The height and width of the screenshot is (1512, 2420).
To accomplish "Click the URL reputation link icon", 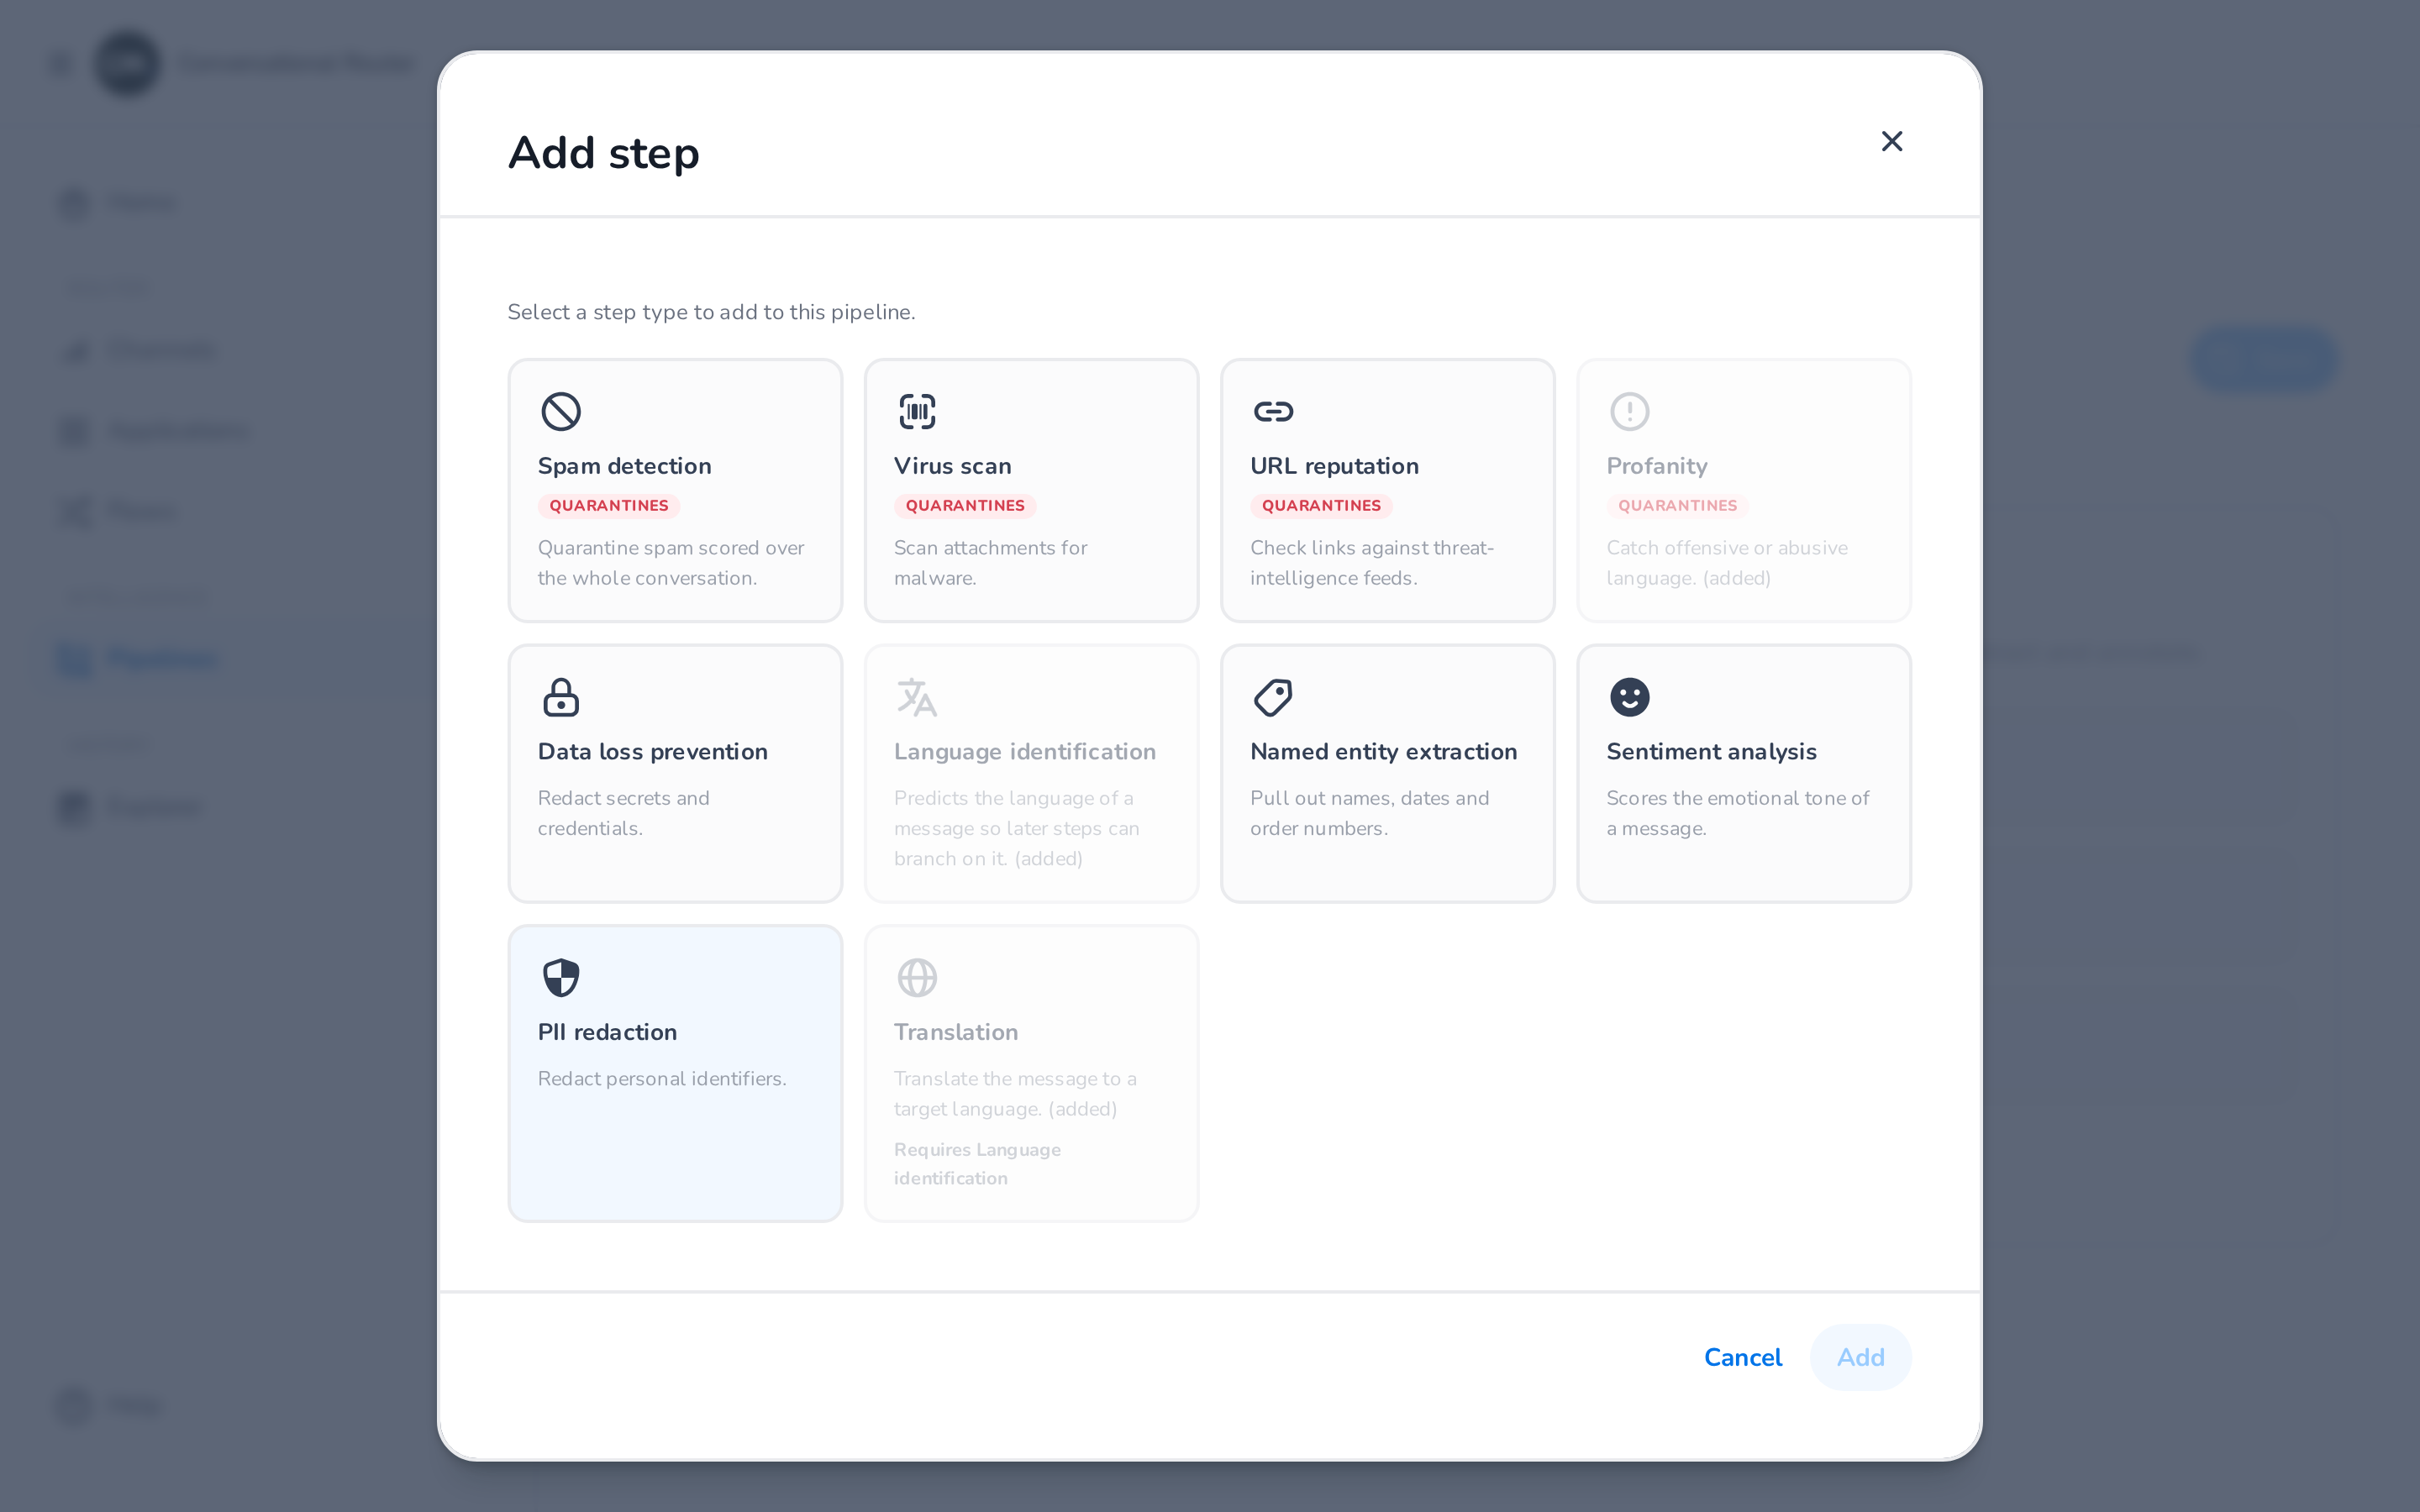I will pyautogui.click(x=1273, y=411).
